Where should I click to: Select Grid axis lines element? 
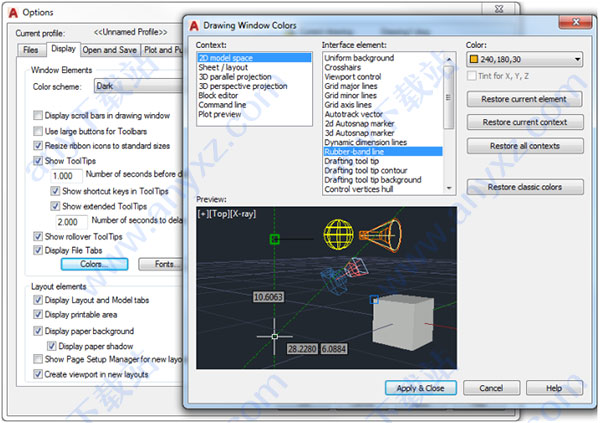tap(383, 105)
